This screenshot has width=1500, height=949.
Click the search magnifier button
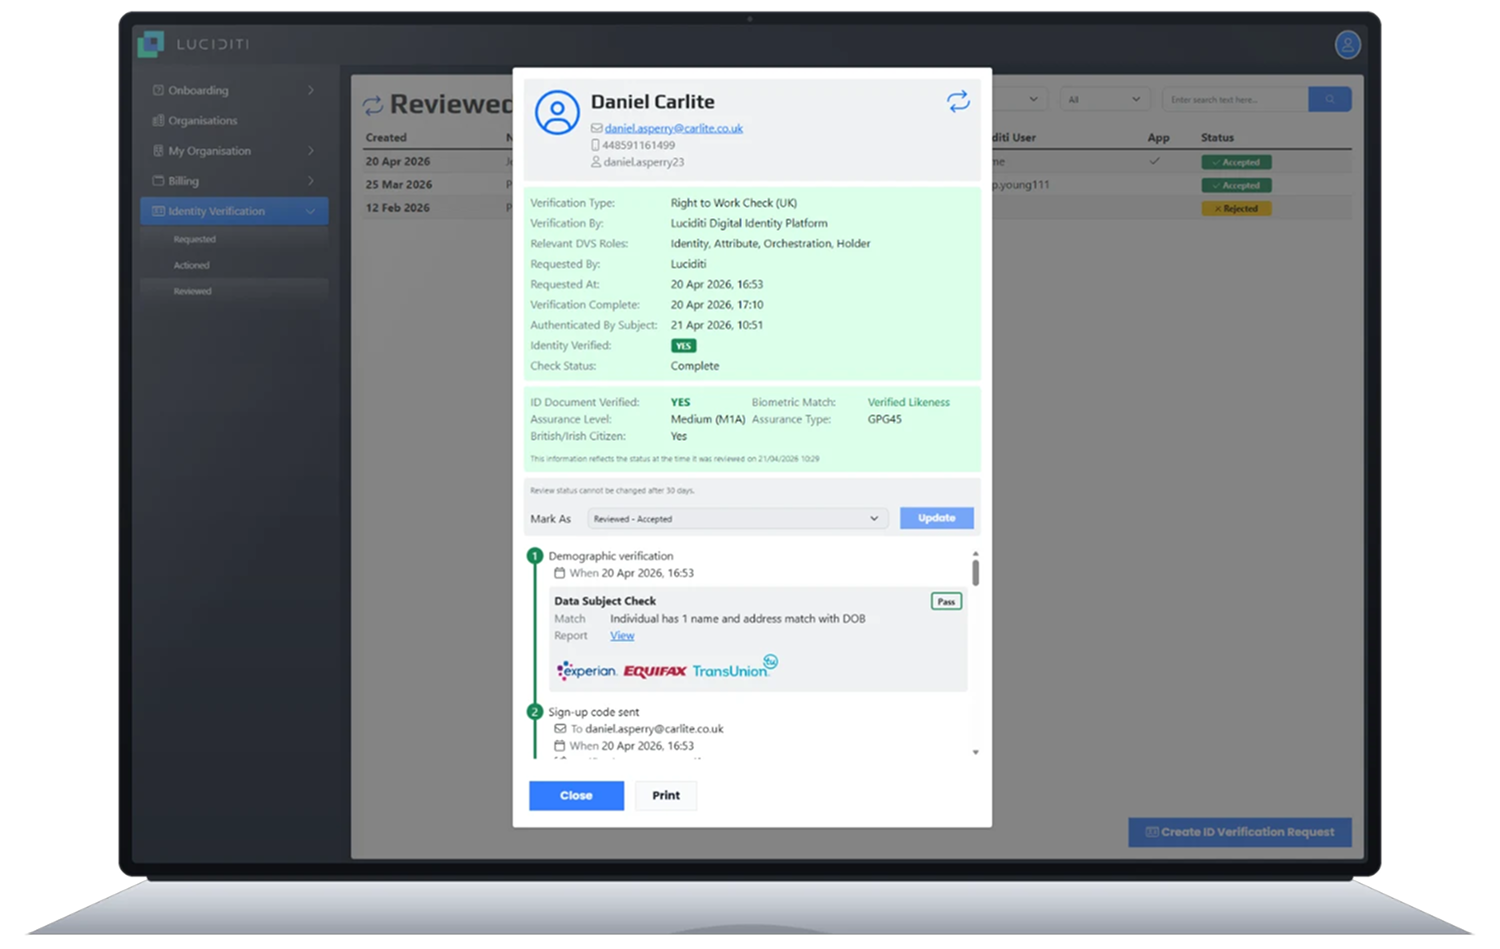pos(1329,99)
